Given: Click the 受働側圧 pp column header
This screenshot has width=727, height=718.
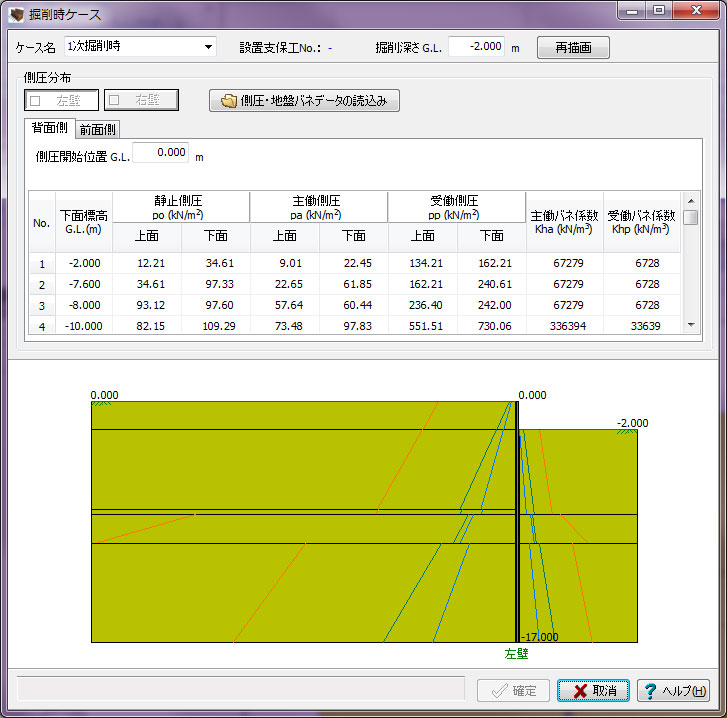Looking at the screenshot, I should click(x=457, y=207).
